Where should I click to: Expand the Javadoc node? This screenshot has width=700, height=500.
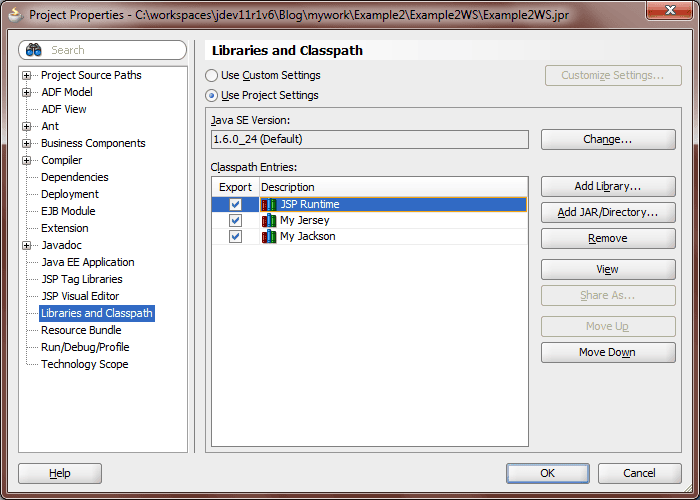(26, 245)
